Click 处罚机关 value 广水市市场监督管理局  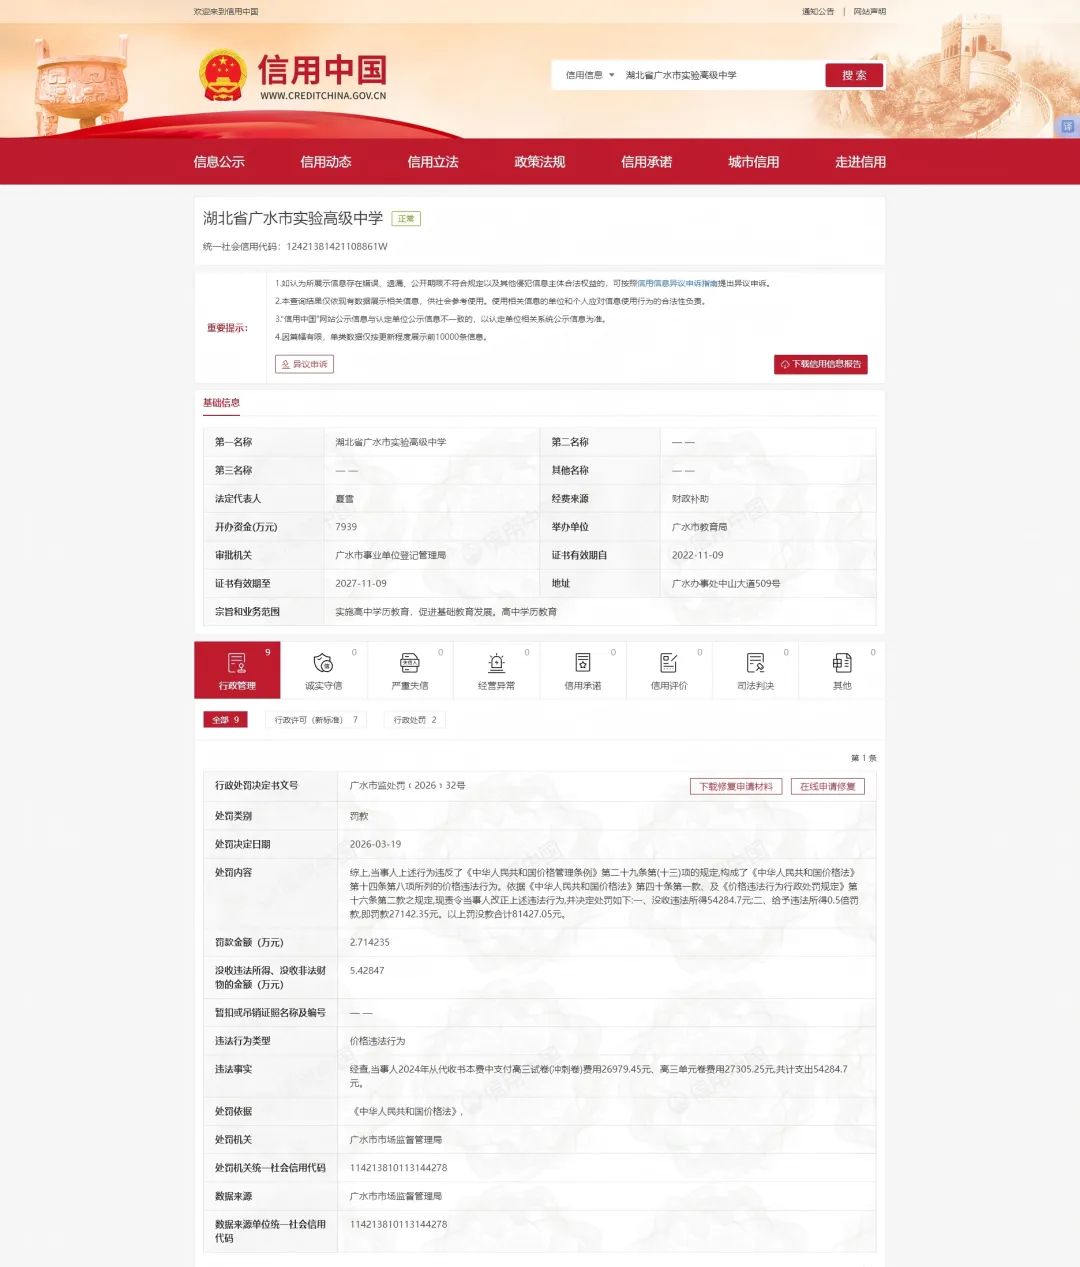(396, 1139)
